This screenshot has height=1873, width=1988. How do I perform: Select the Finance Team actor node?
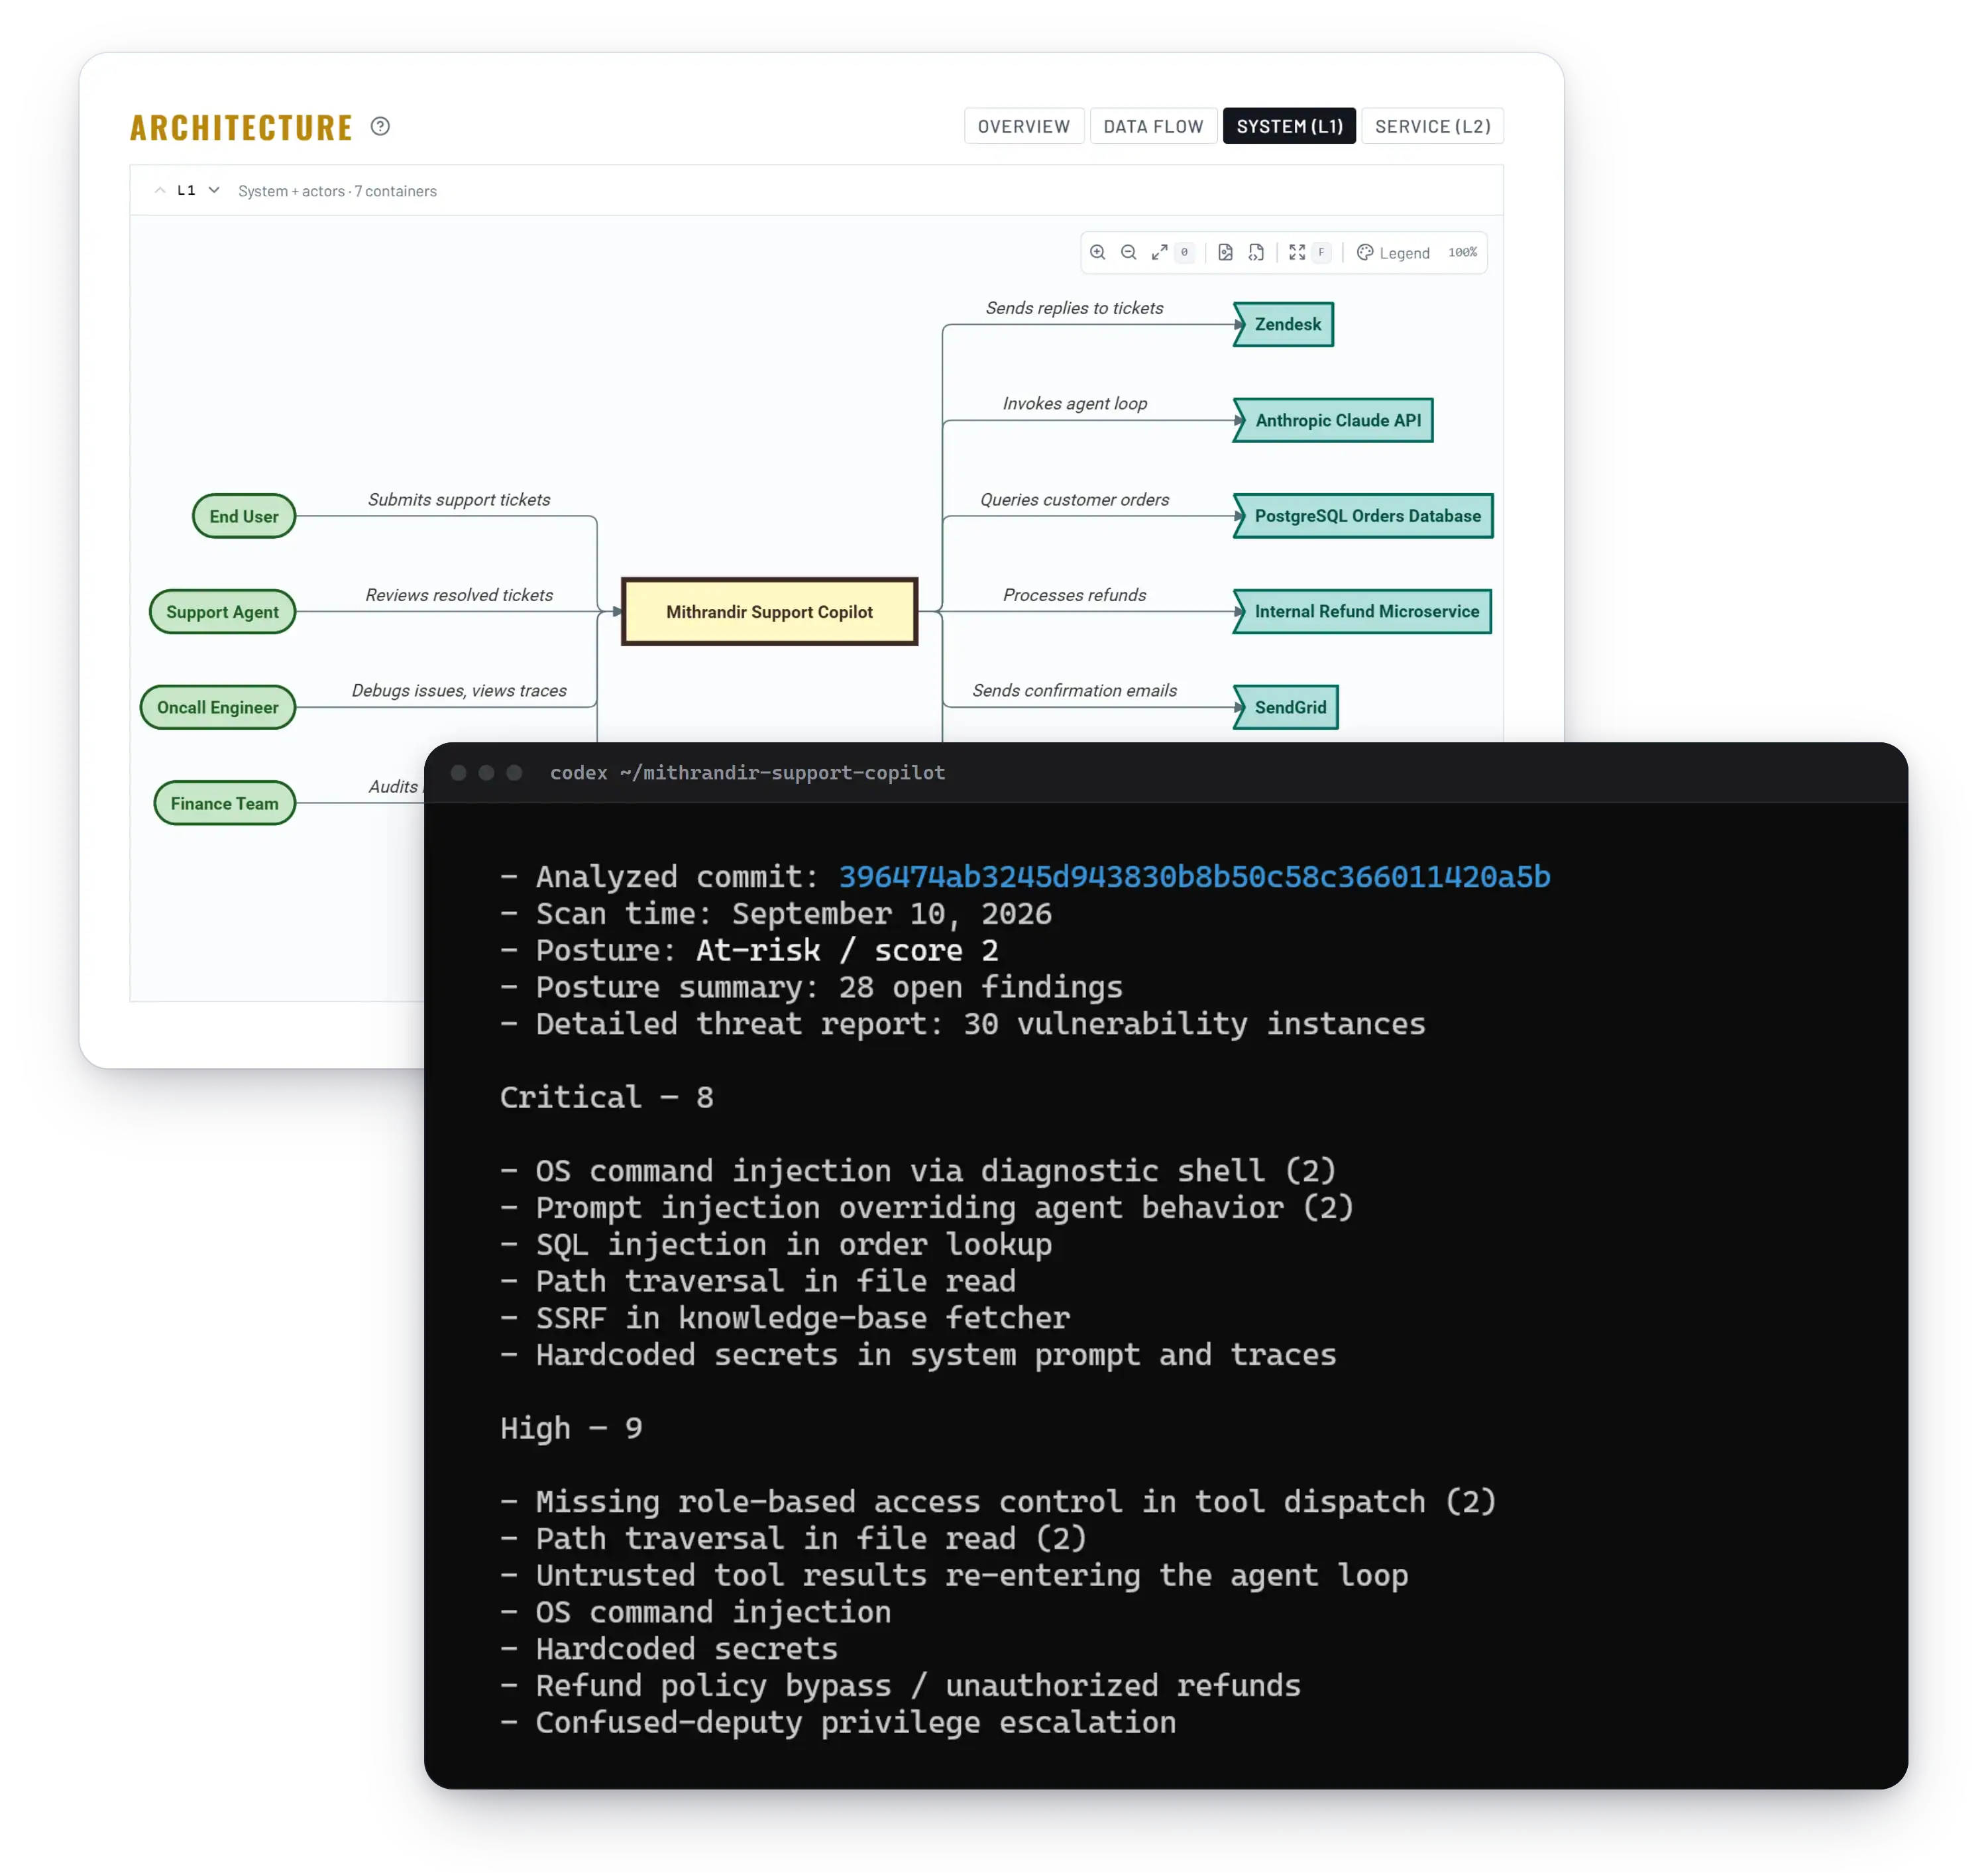click(x=224, y=803)
